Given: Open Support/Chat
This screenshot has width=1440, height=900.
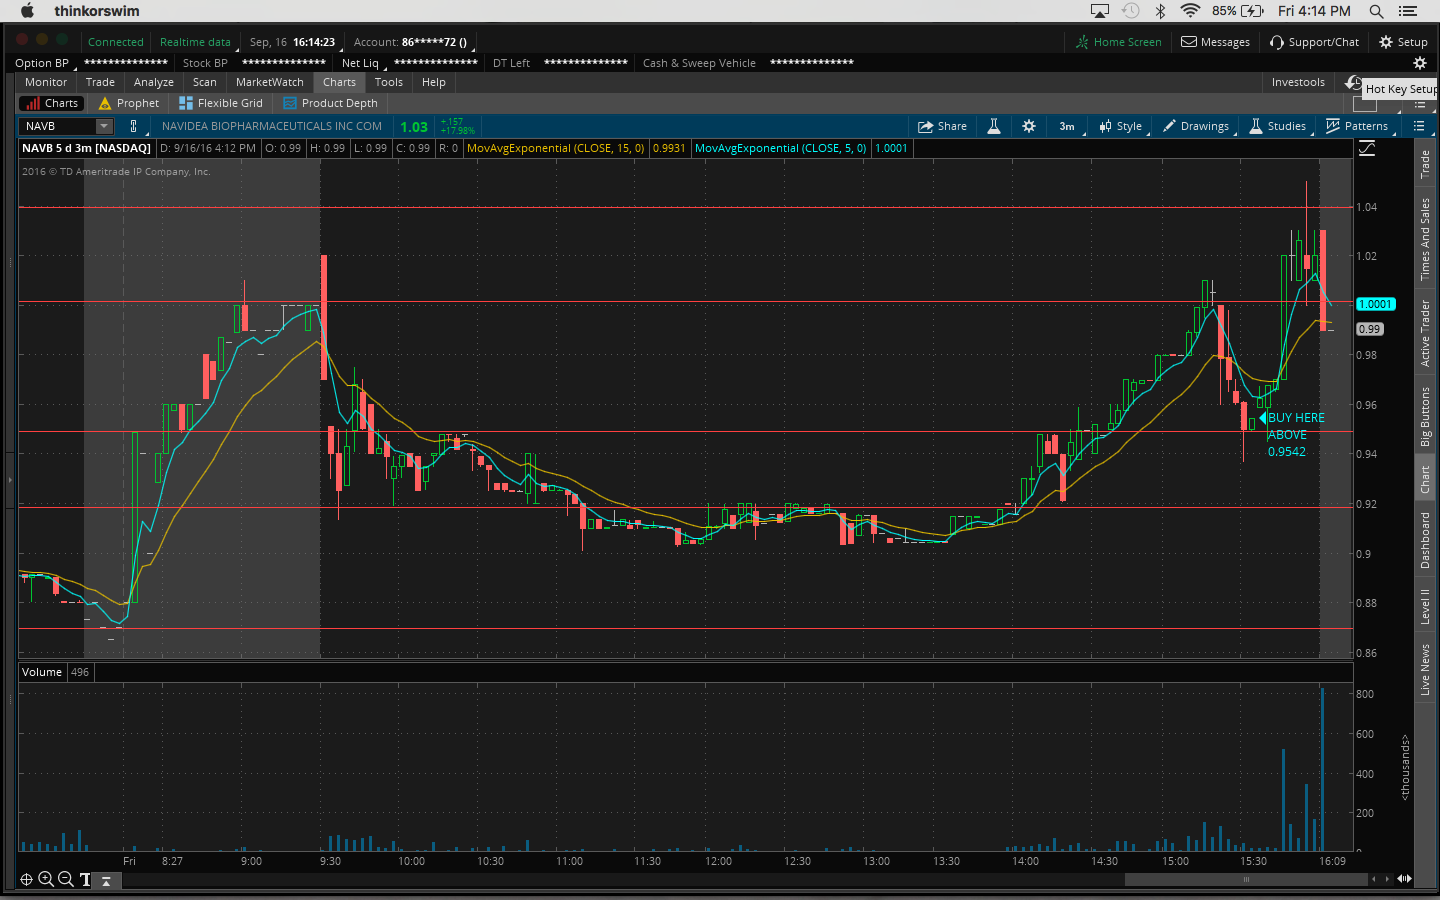Looking at the screenshot, I should pyautogui.click(x=1314, y=42).
